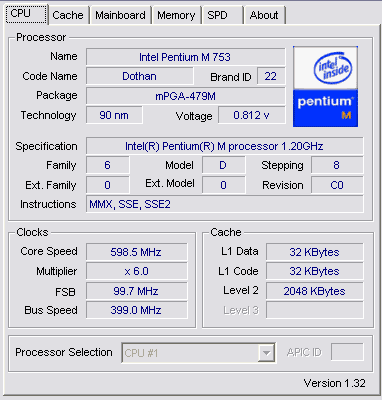Click the mPGA-479M package value

[185, 96]
